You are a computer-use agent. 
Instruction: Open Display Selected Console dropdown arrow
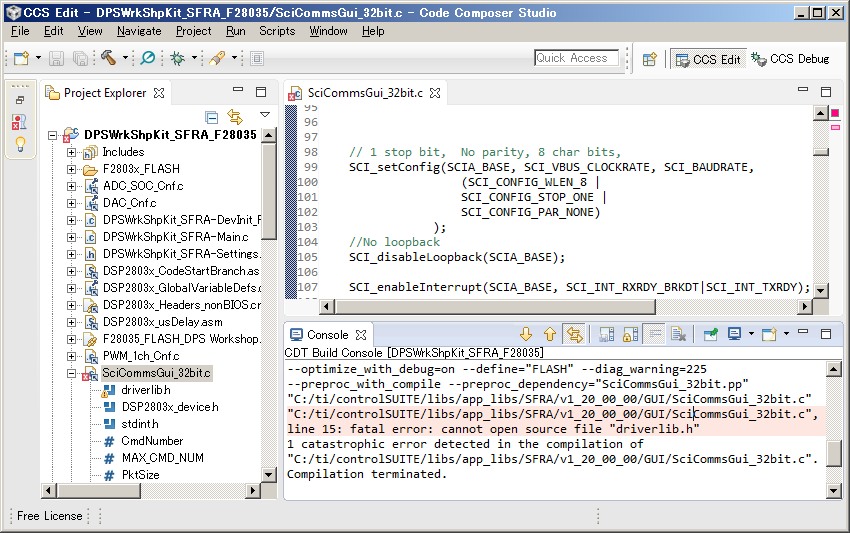pos(751,333)
